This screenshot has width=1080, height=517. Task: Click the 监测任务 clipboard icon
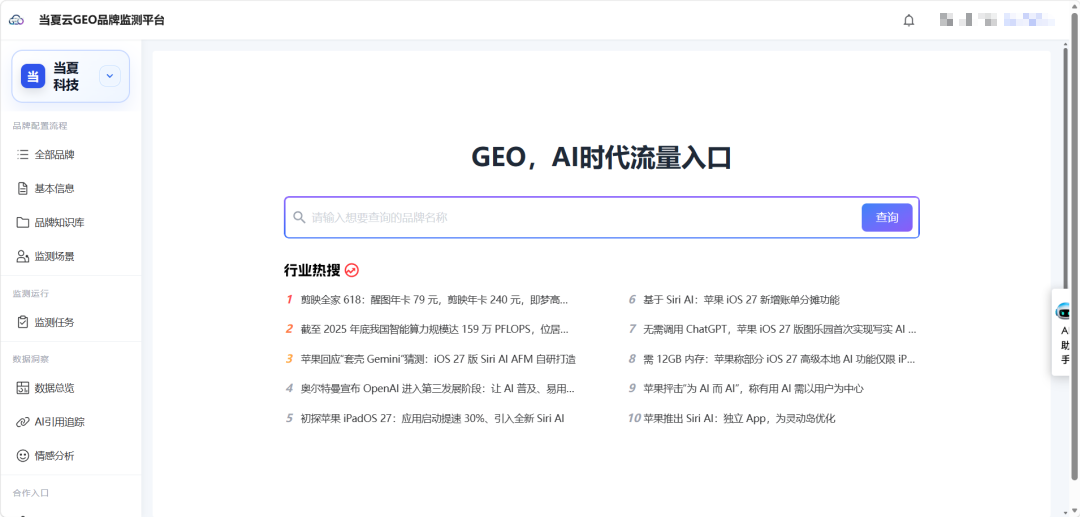23,321
